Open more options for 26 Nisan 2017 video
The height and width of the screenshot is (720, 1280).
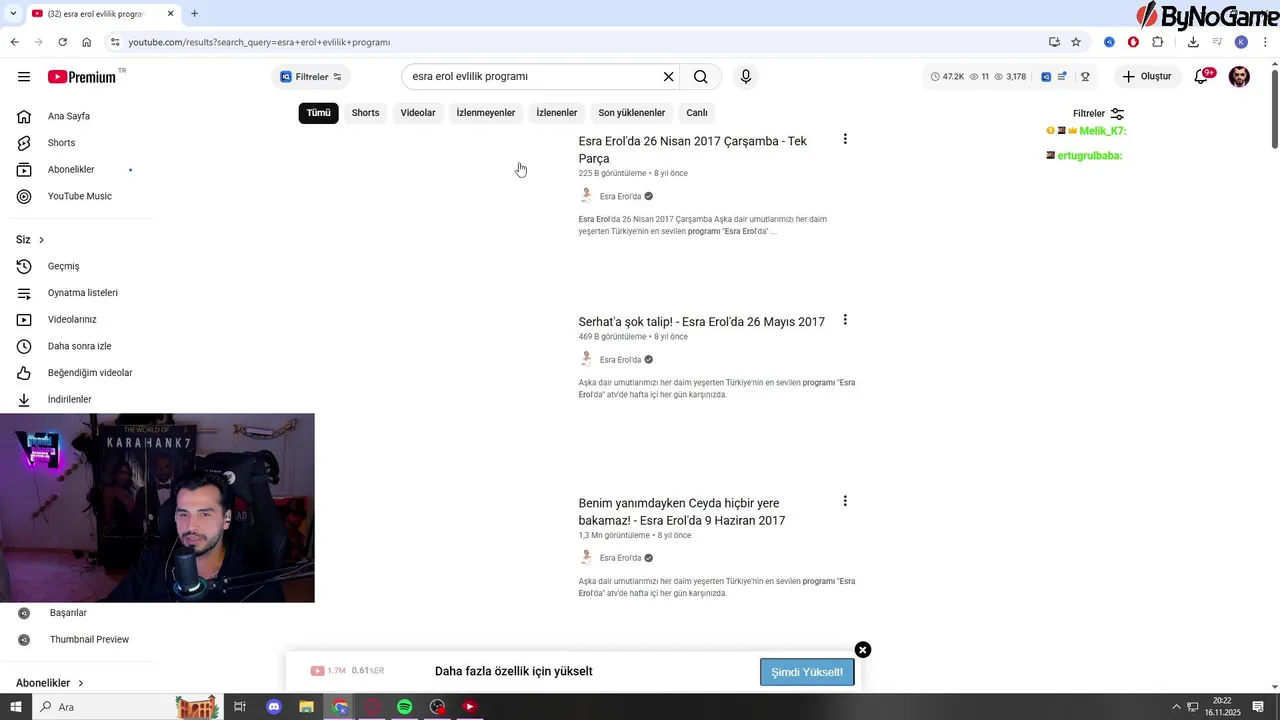click(845, 140)
